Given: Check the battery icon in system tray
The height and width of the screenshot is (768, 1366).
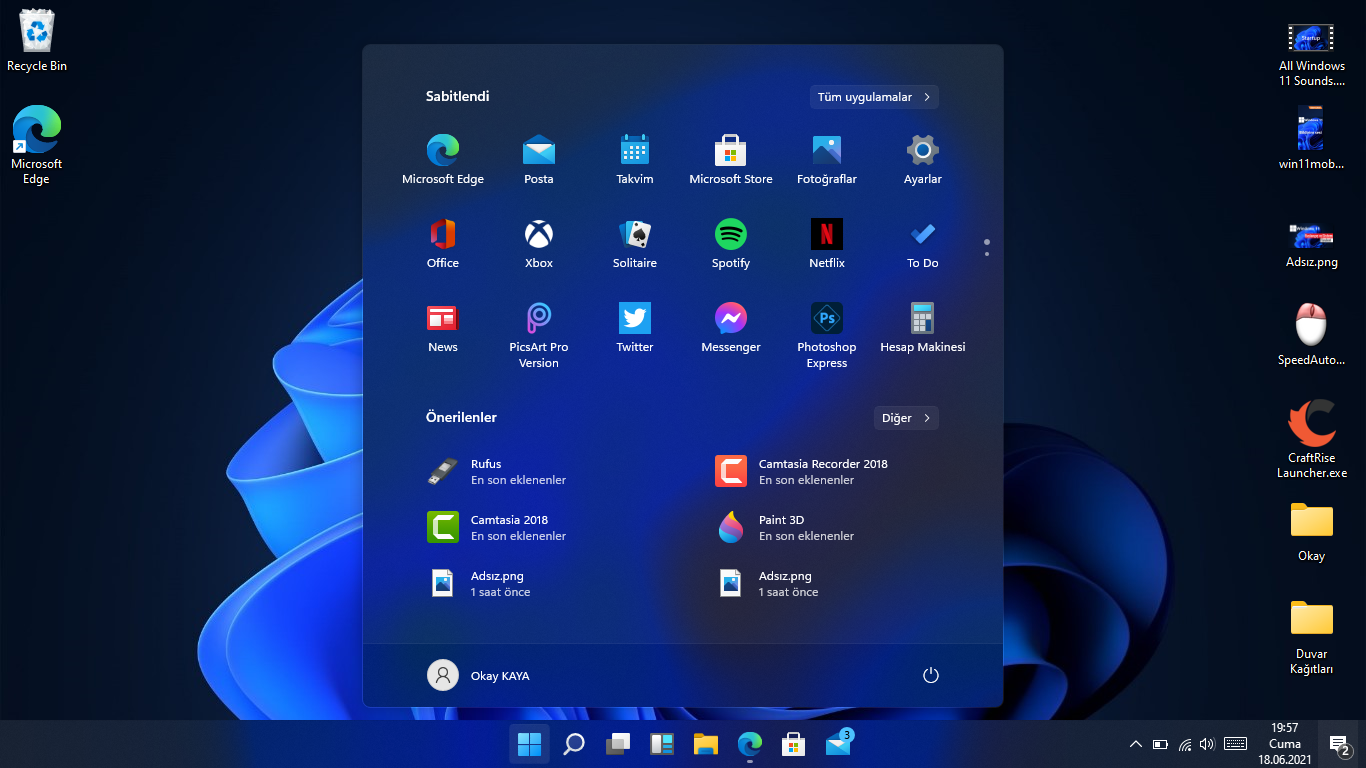Looking at the screenshot, I should pyautogui.click(x=1160, y=744).
